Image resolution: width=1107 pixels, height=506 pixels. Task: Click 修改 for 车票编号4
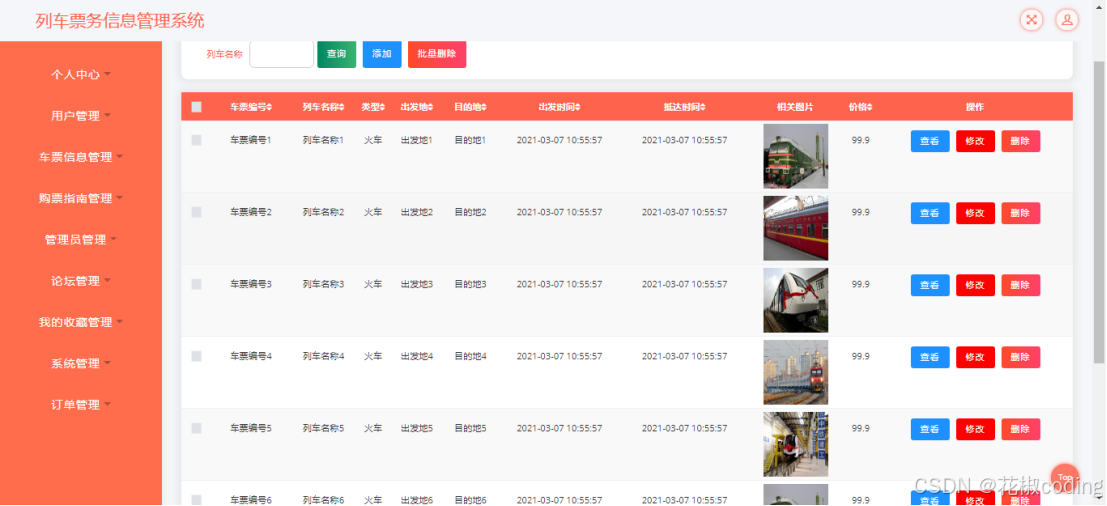(975, 357)
